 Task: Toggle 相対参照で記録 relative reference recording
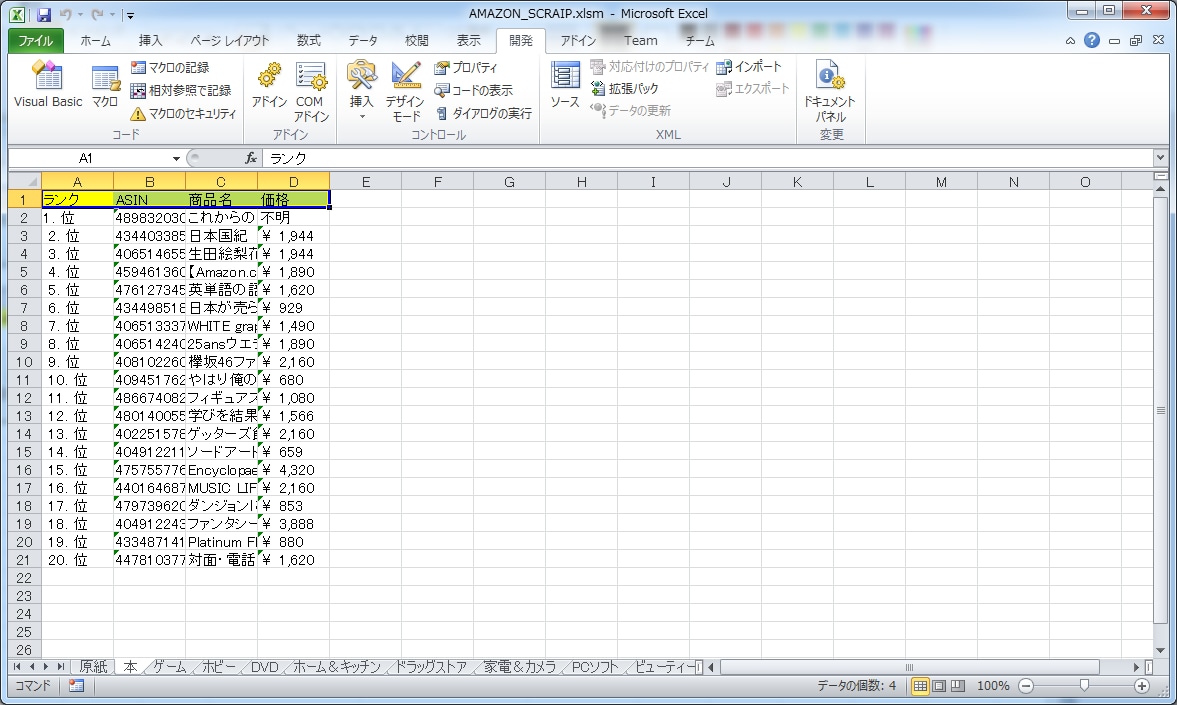pyautogui.click(x=180, y=90)
